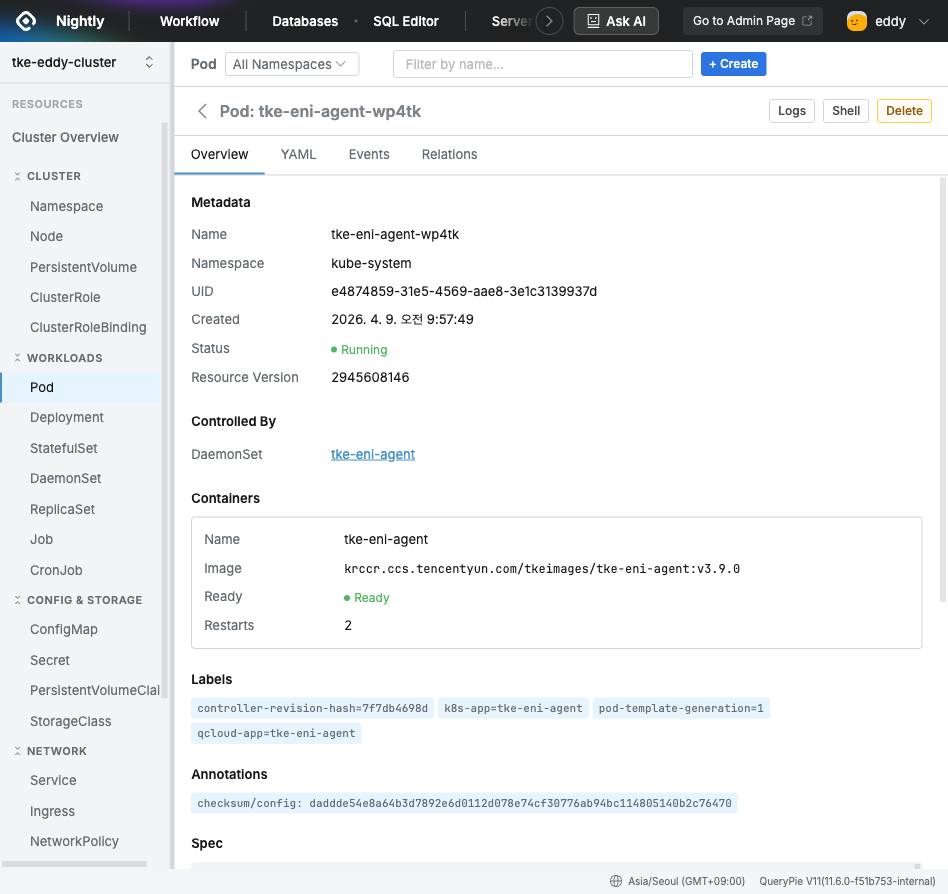Collapse the NETWORK sidebar section
The image size is (948, 894).
pos(17,751)
